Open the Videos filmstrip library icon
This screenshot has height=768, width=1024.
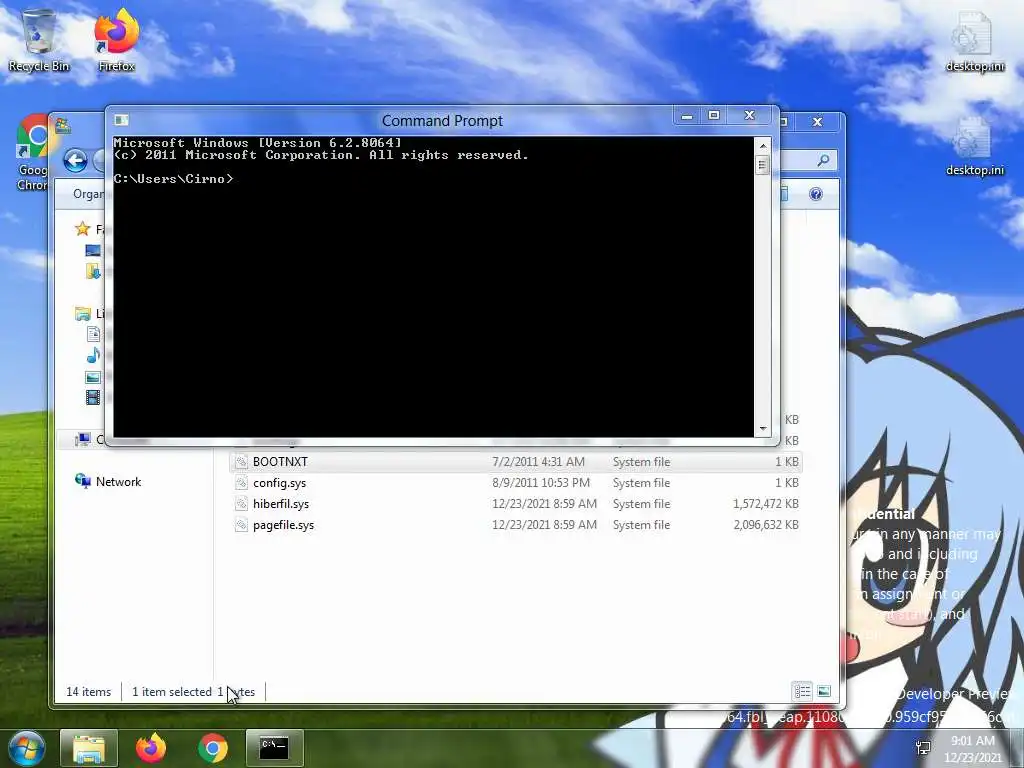click(x=93, y=397)
